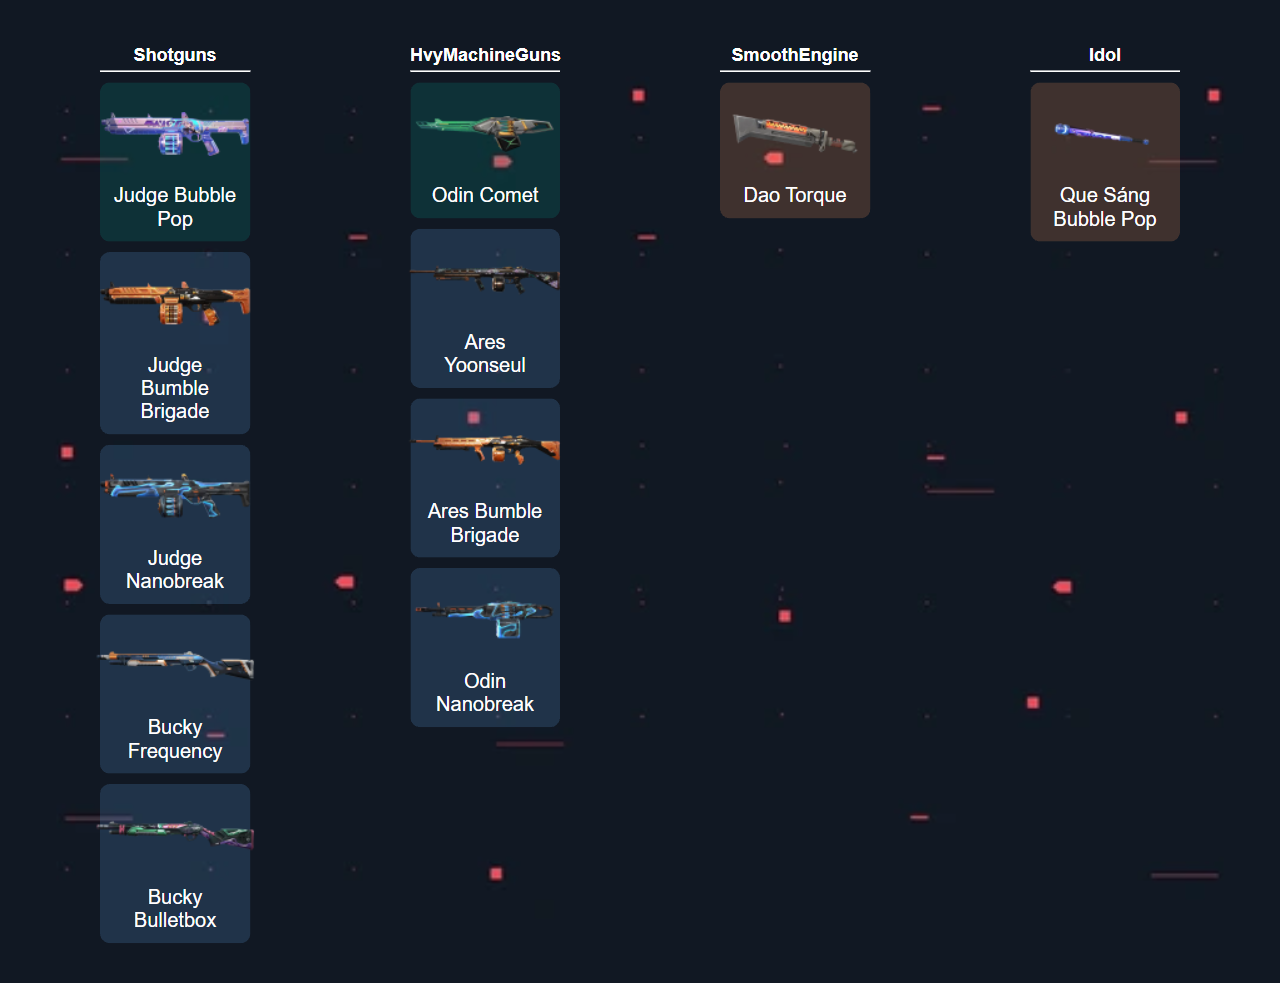
Task: Open the Idol category heading
Action: [1105, 55]
